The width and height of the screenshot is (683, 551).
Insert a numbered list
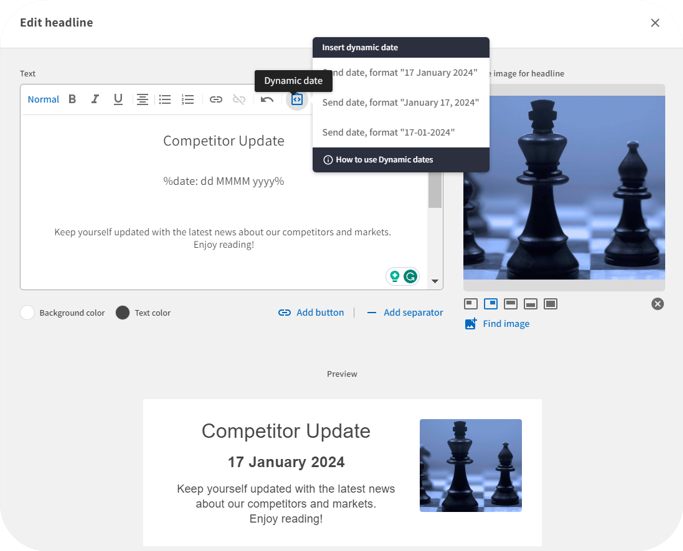(188, 99)
